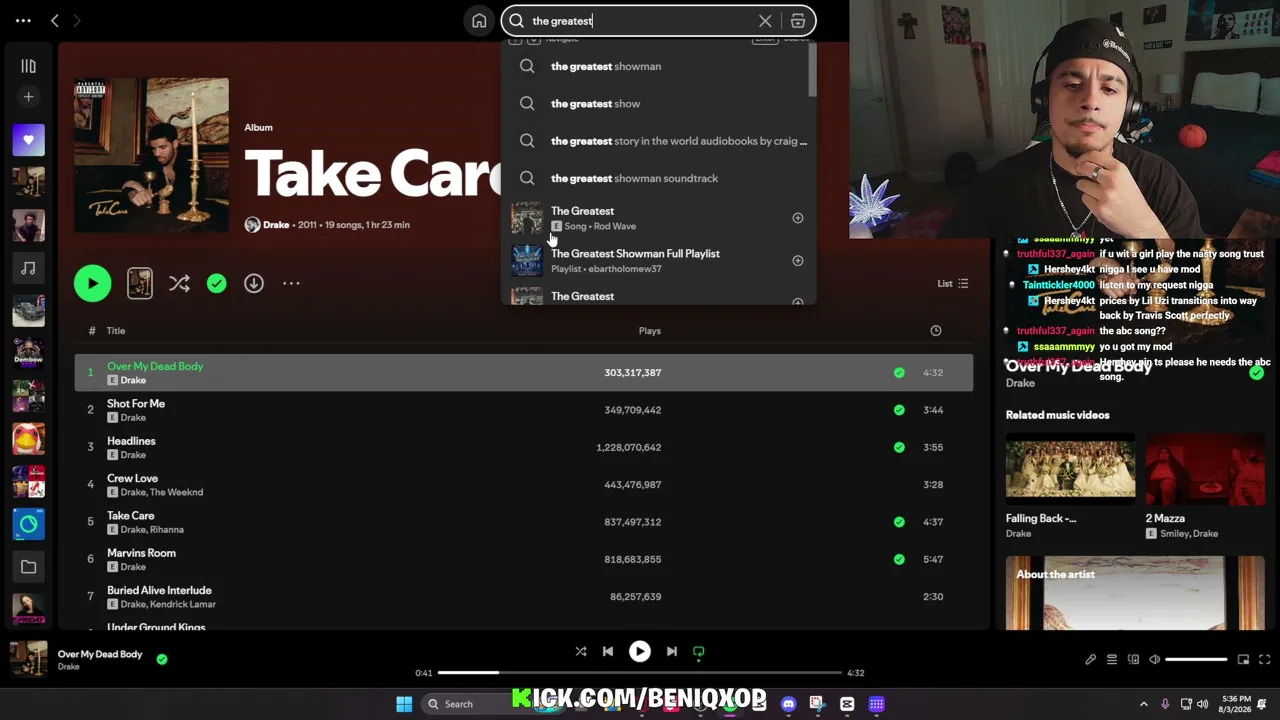Toggle album saved checkmark under the title
This screenshot has height=720, width=1280.
pyautogui.click(x=216, y=284)
